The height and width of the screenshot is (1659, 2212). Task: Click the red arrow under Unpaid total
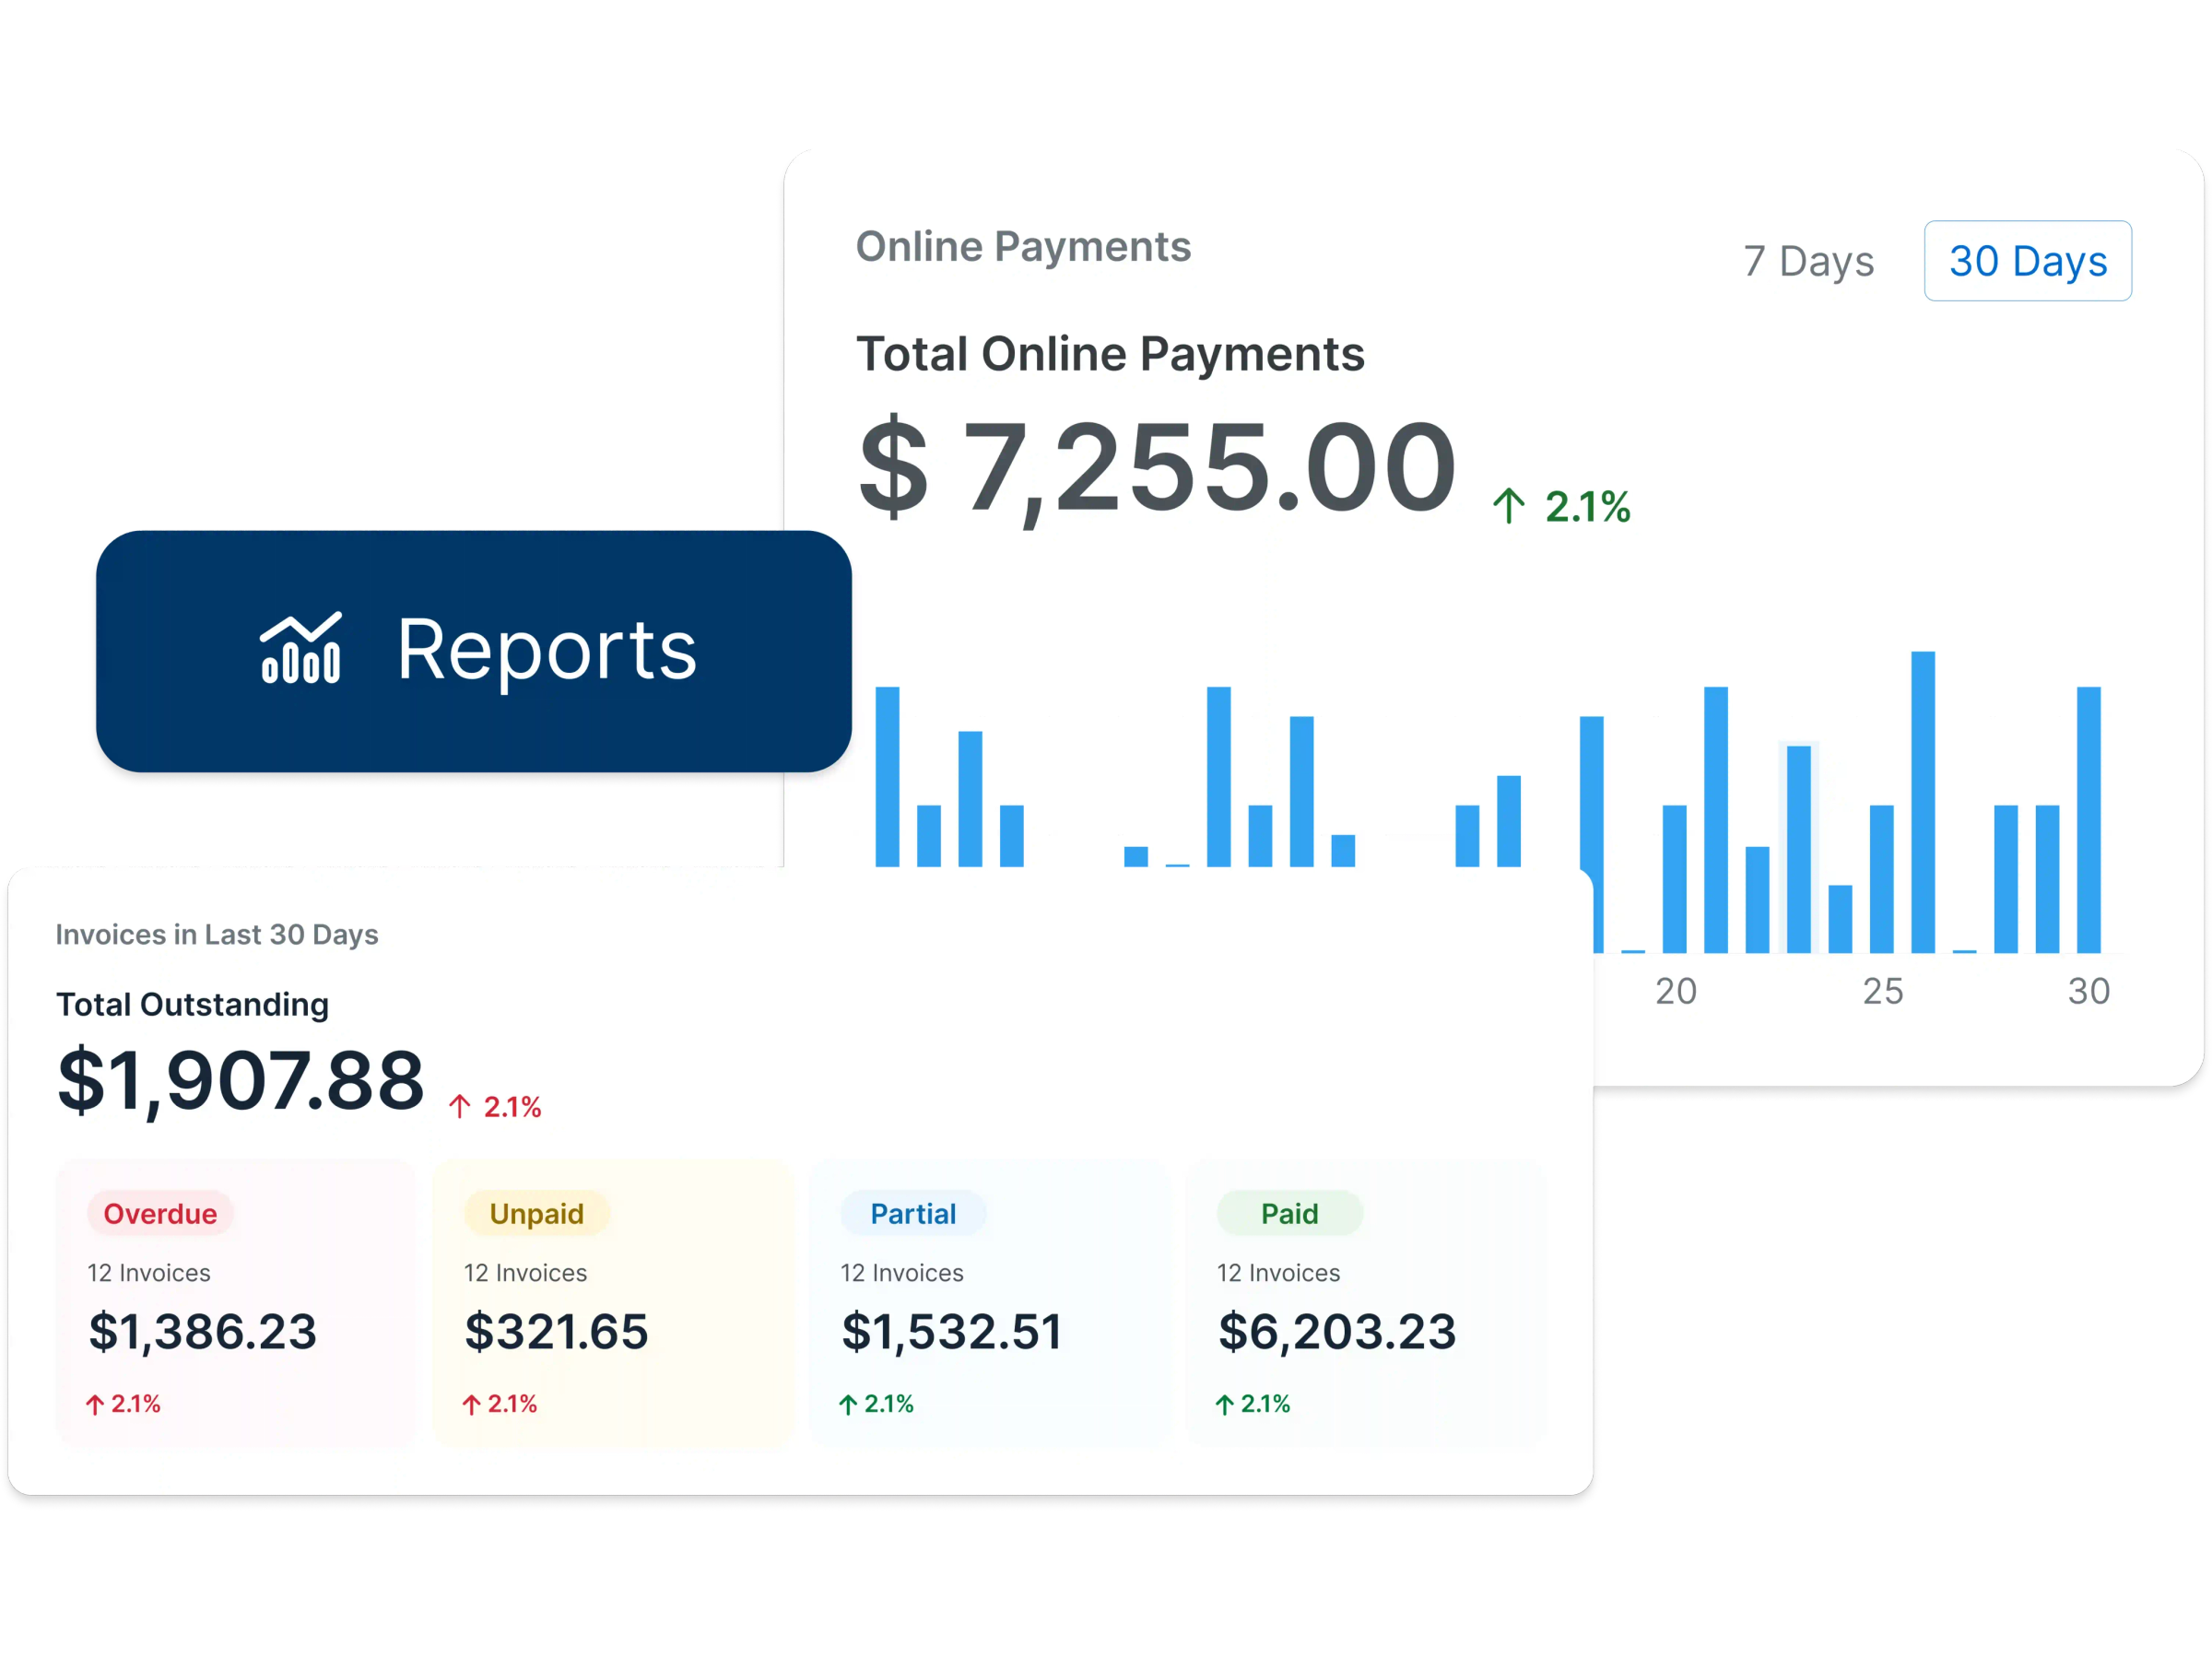point(472,1404)
